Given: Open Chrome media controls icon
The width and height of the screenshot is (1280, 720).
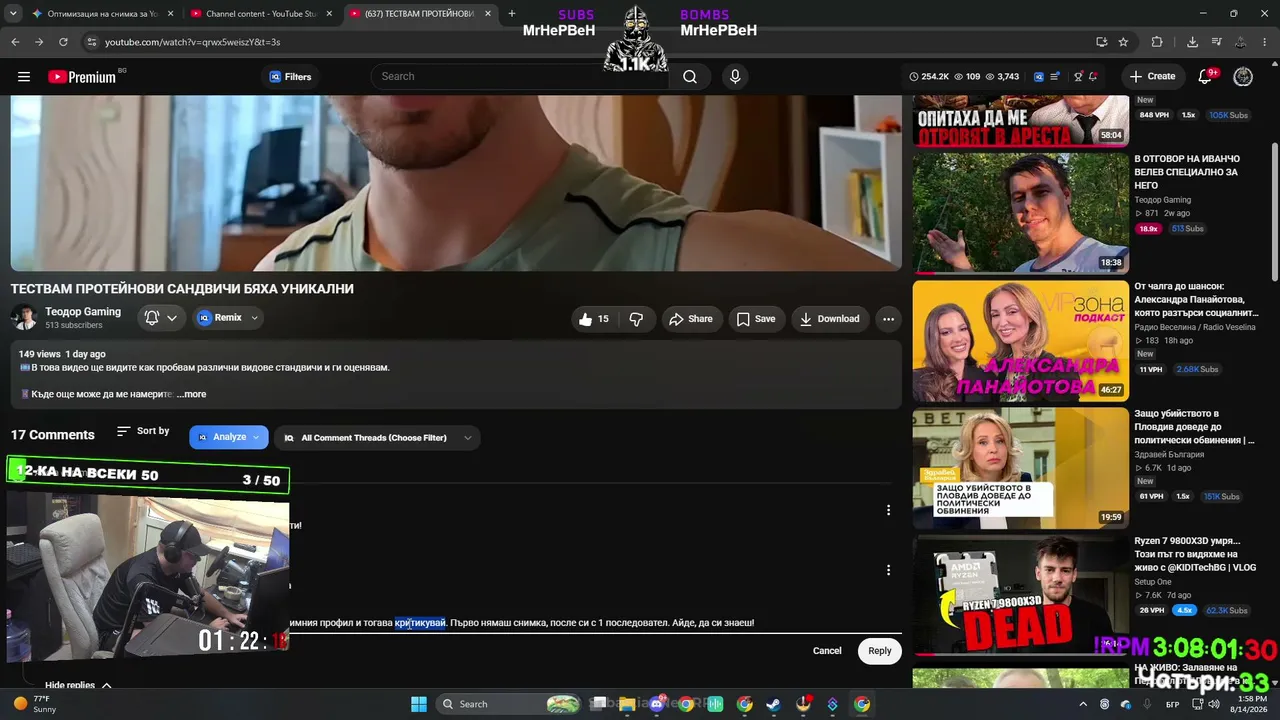Looking at the screenshot, I should 1217,42.
